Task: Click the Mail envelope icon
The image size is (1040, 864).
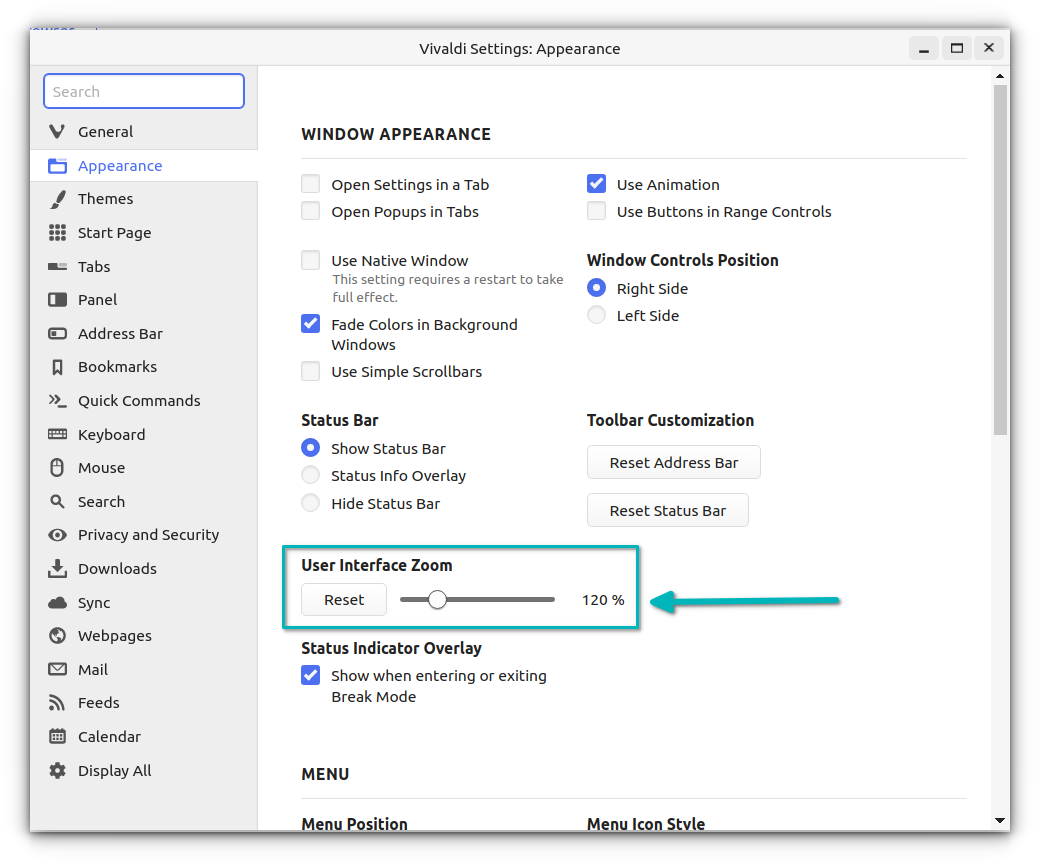Action: pyautogui.click(x=57, y=669)
